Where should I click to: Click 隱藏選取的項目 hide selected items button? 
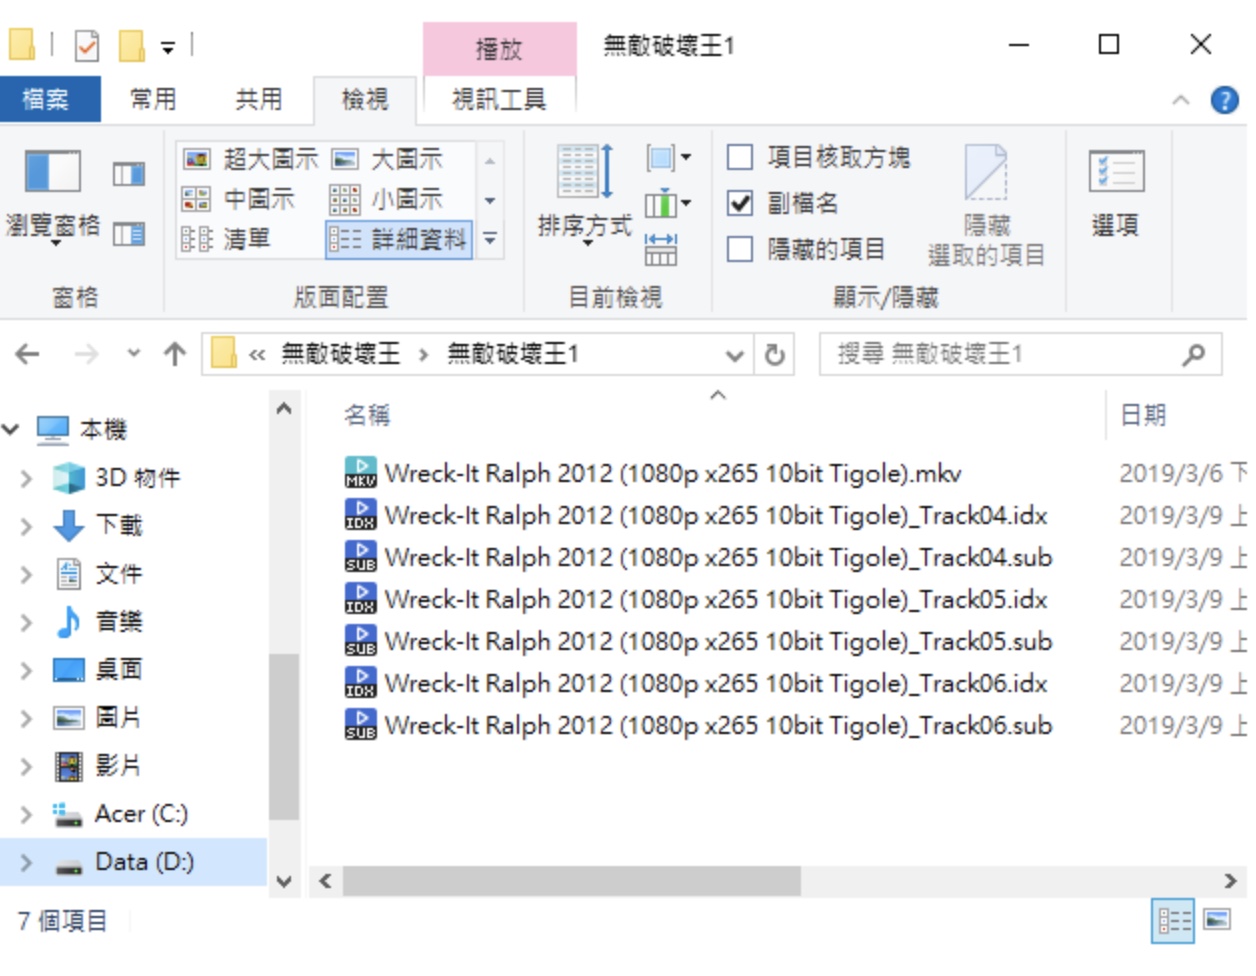click(986, 205)
